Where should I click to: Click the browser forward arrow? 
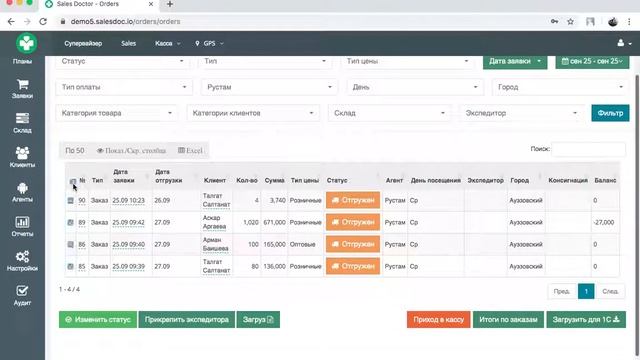pyautogui.click(x=27, y=22)
